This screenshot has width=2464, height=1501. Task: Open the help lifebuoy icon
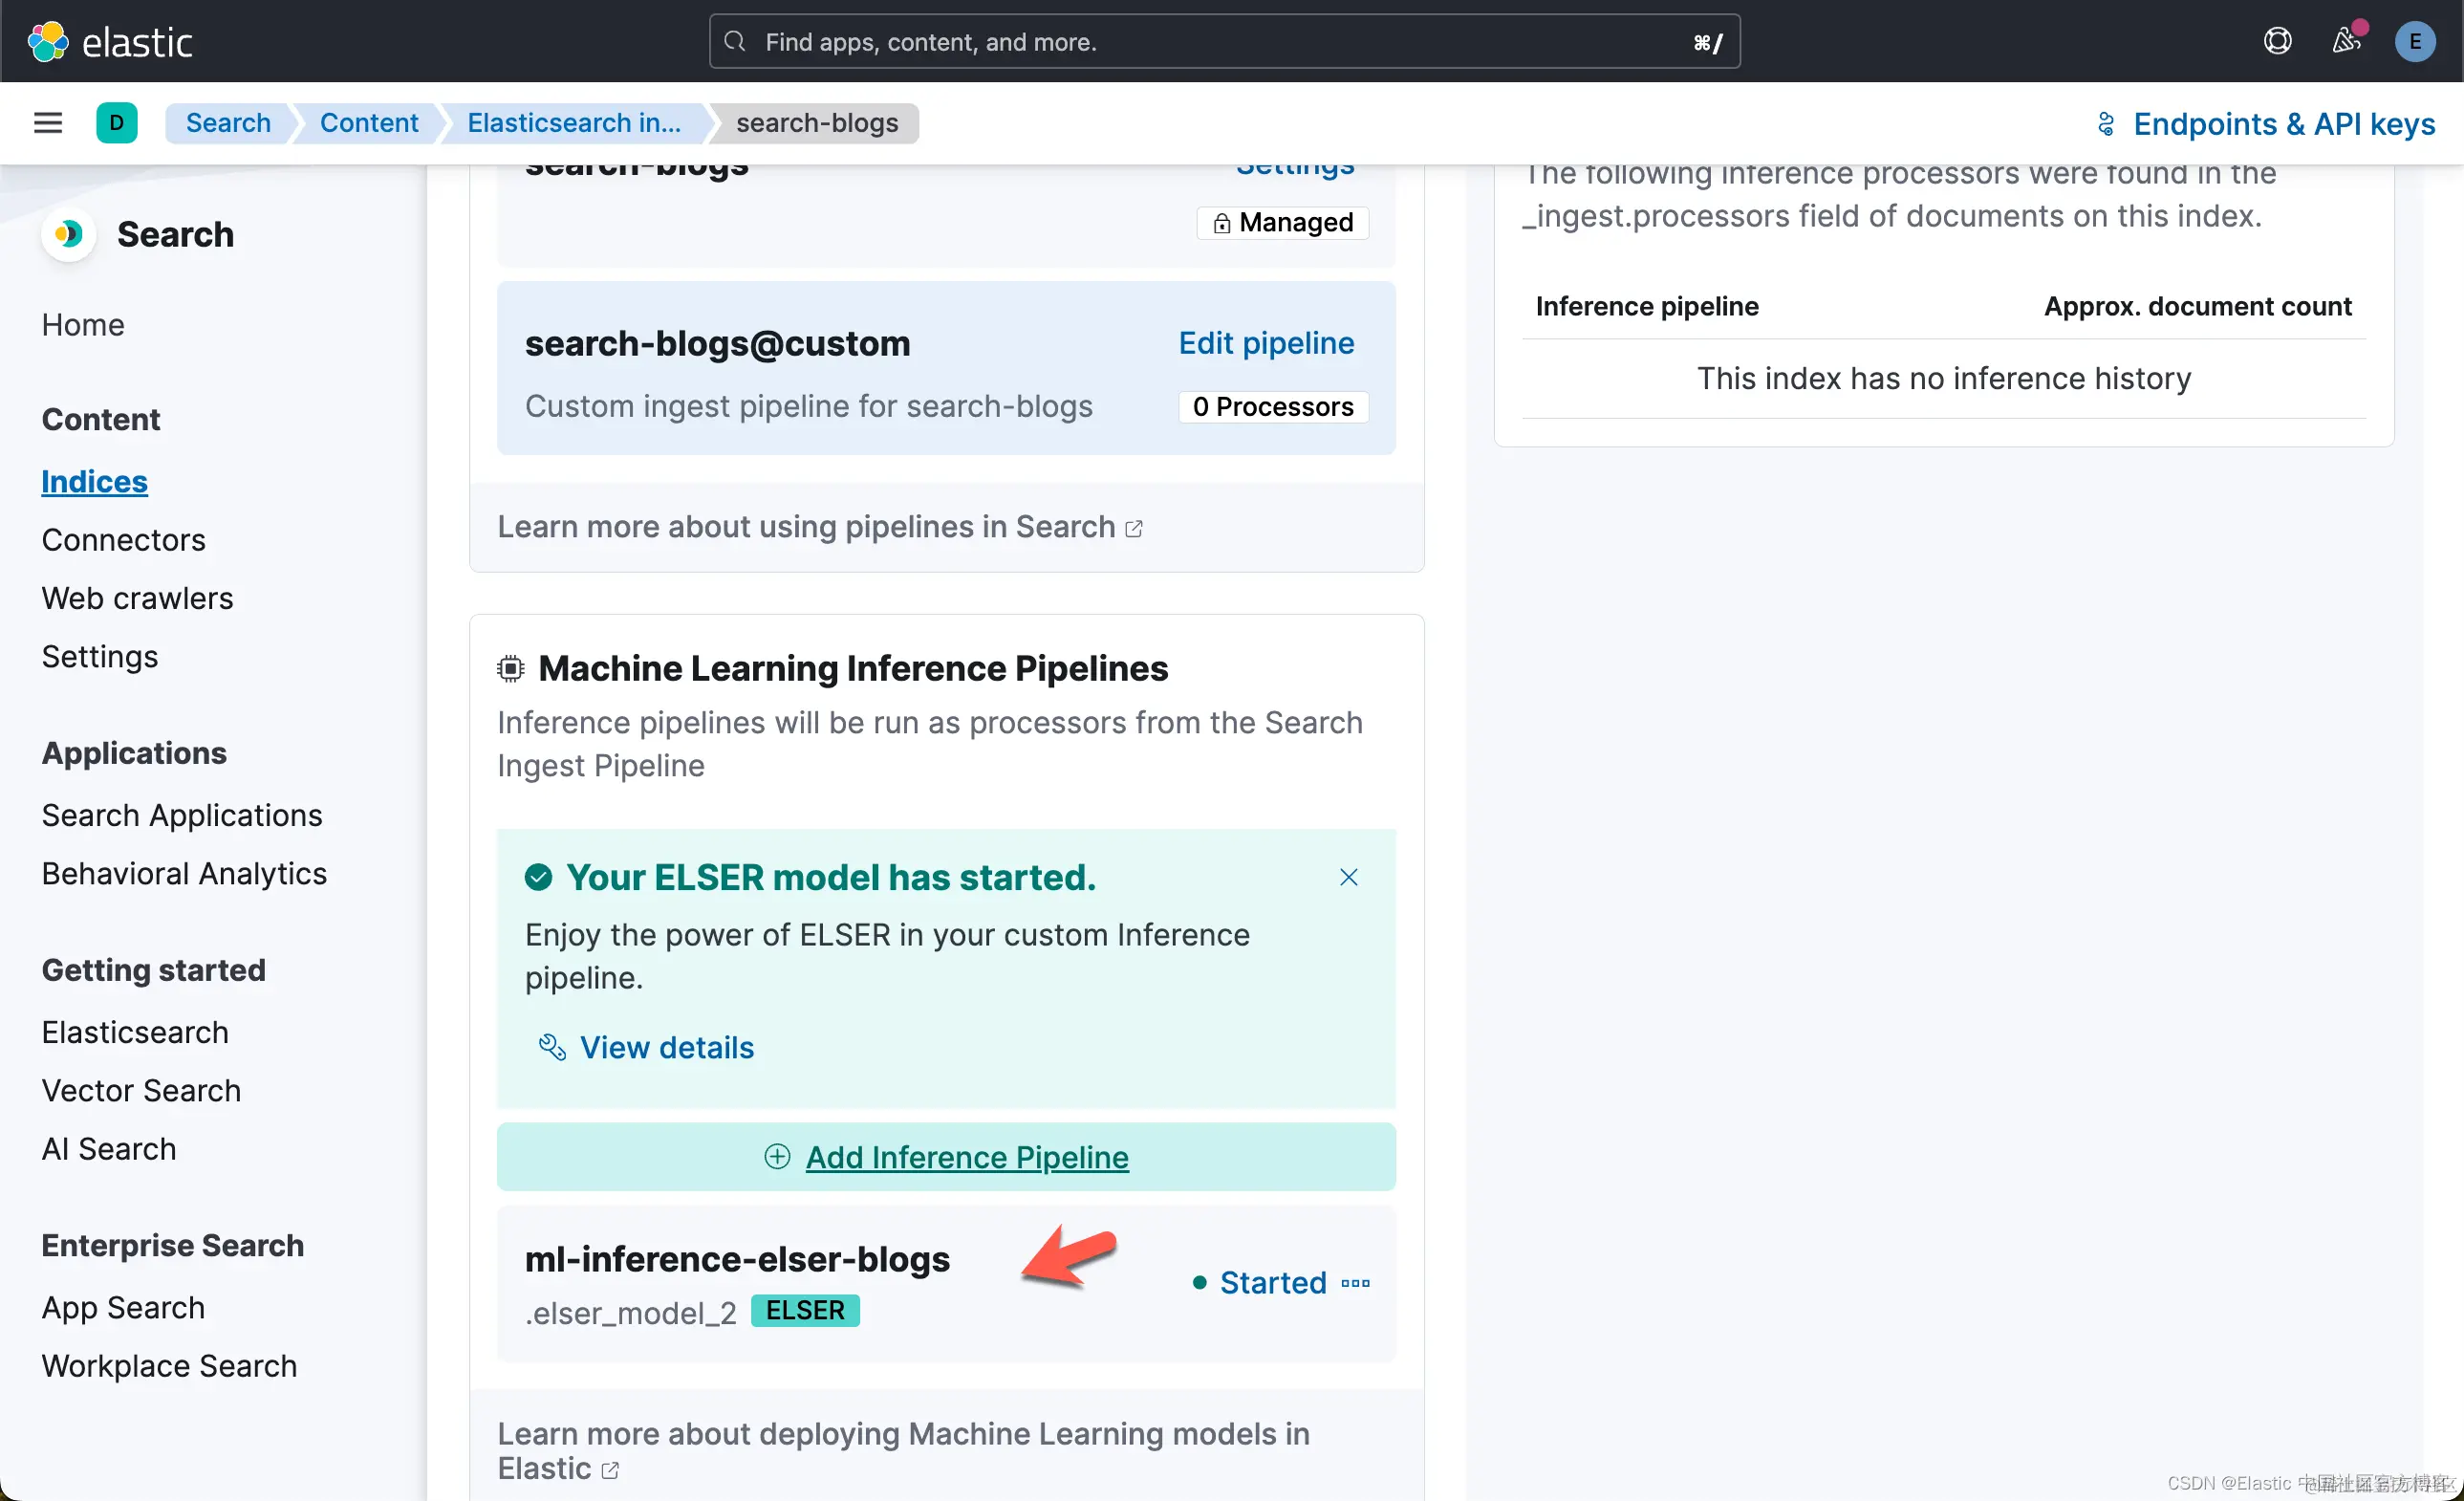2277,41
